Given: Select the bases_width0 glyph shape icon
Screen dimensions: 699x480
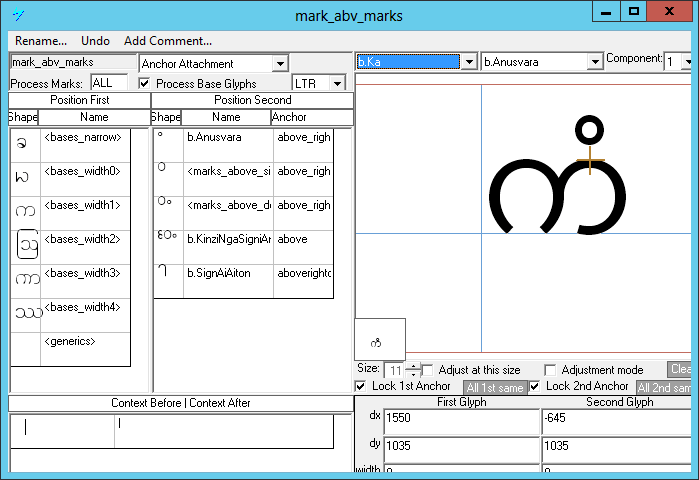Looking at the screenshot, I should pyautogui.click(x=22, y=177).
